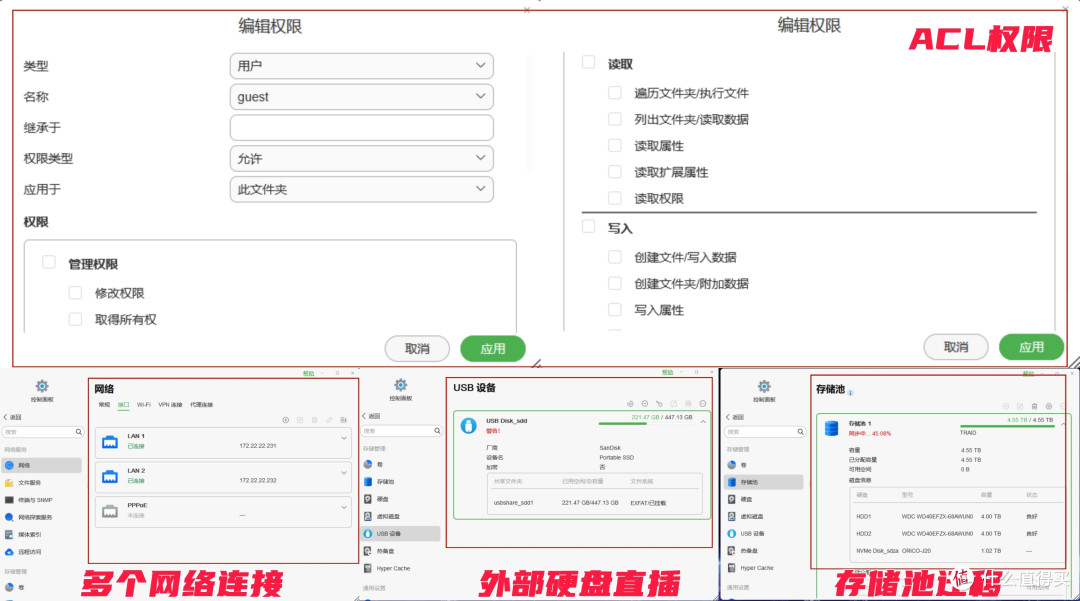Click the LAN 2 ethernet port icon

pos(110,476)
